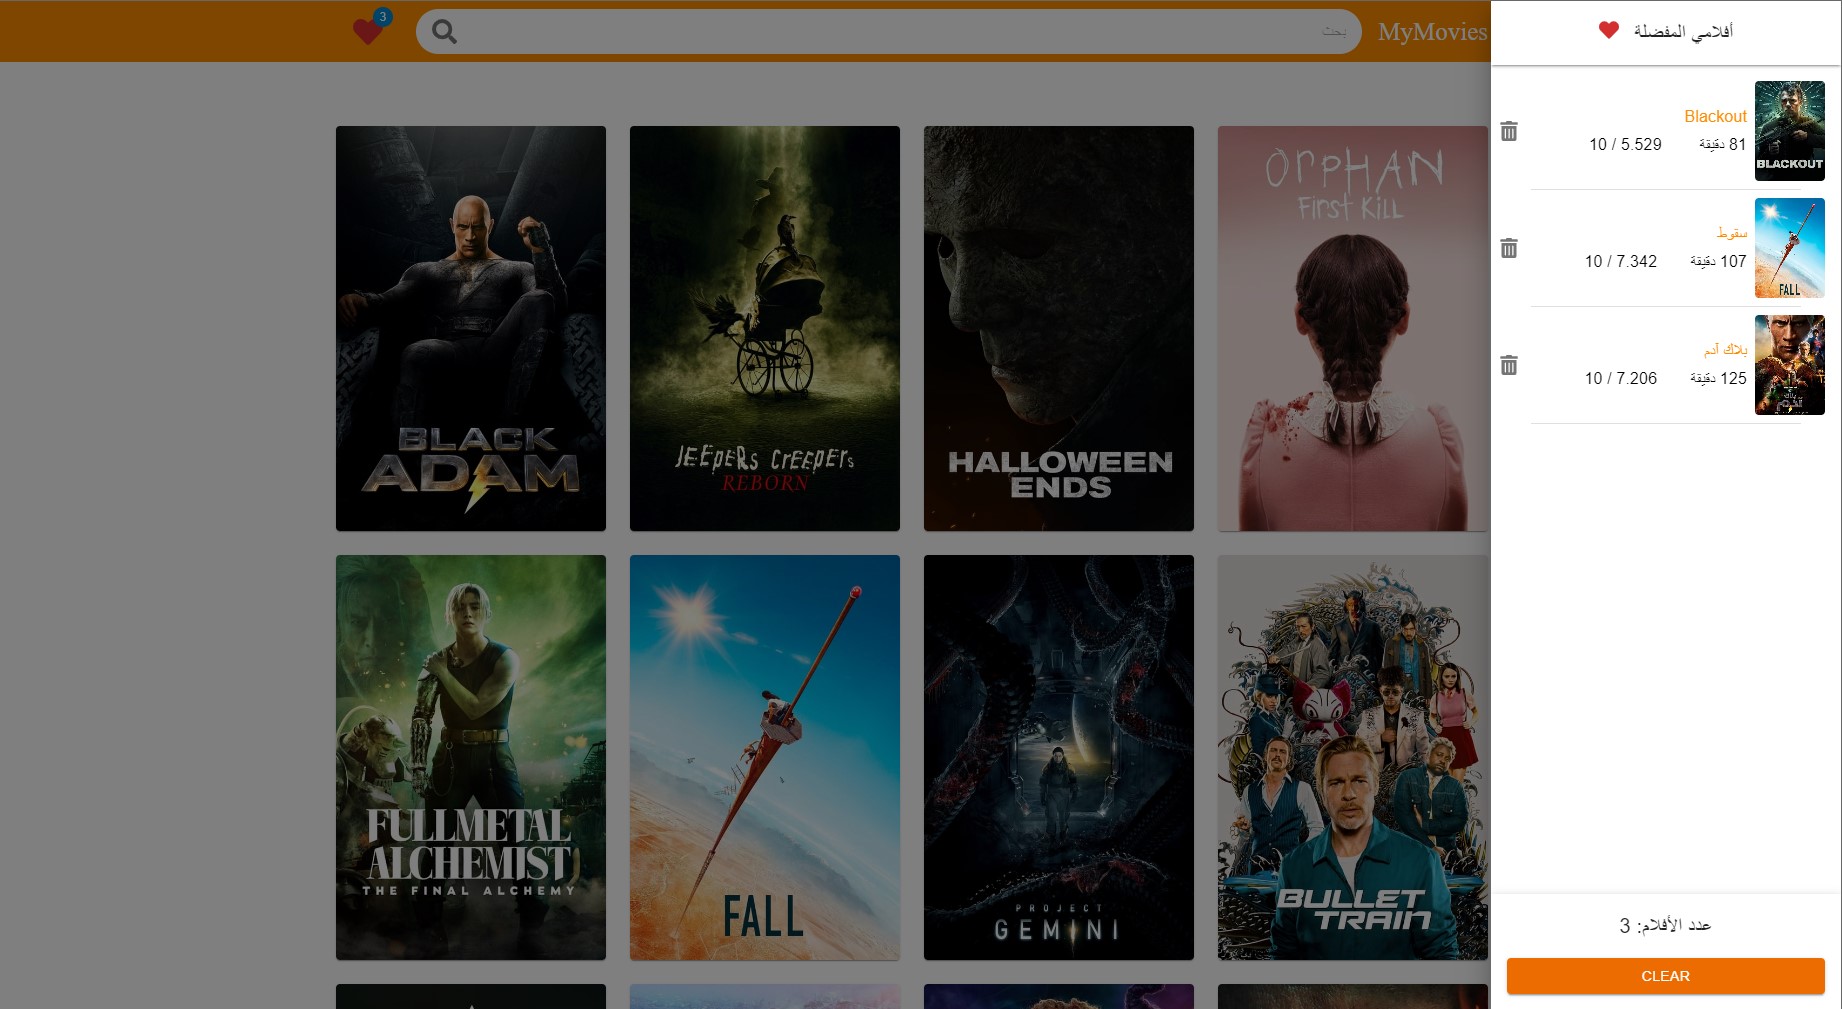Click the search magnifier icon

coord(443,32)
